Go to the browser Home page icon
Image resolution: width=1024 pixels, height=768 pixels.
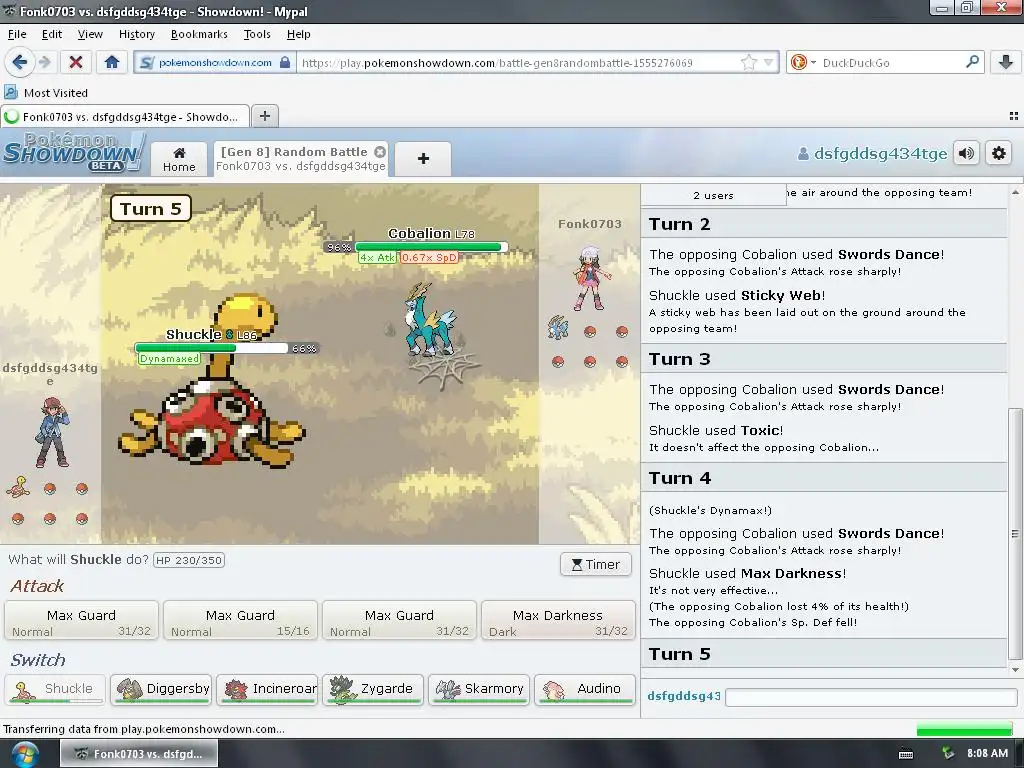[112, 62]
